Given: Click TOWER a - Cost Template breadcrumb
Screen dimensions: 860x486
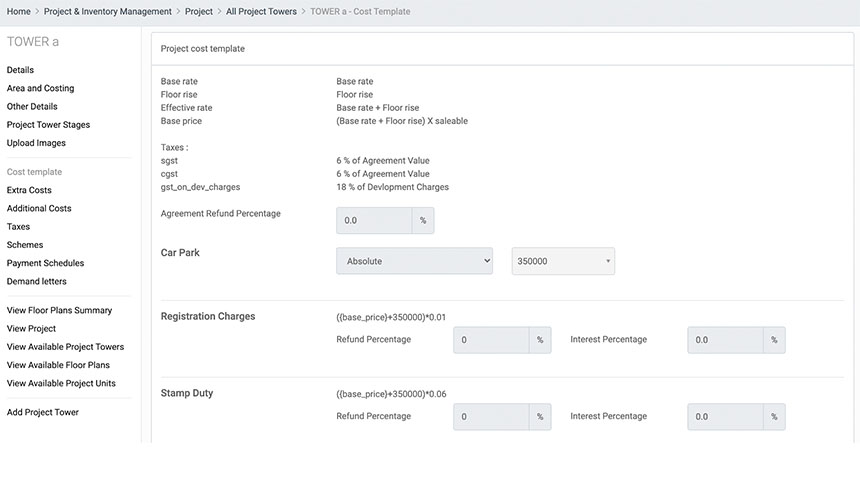Looking at the screenshot, I should tap(360, 12).
